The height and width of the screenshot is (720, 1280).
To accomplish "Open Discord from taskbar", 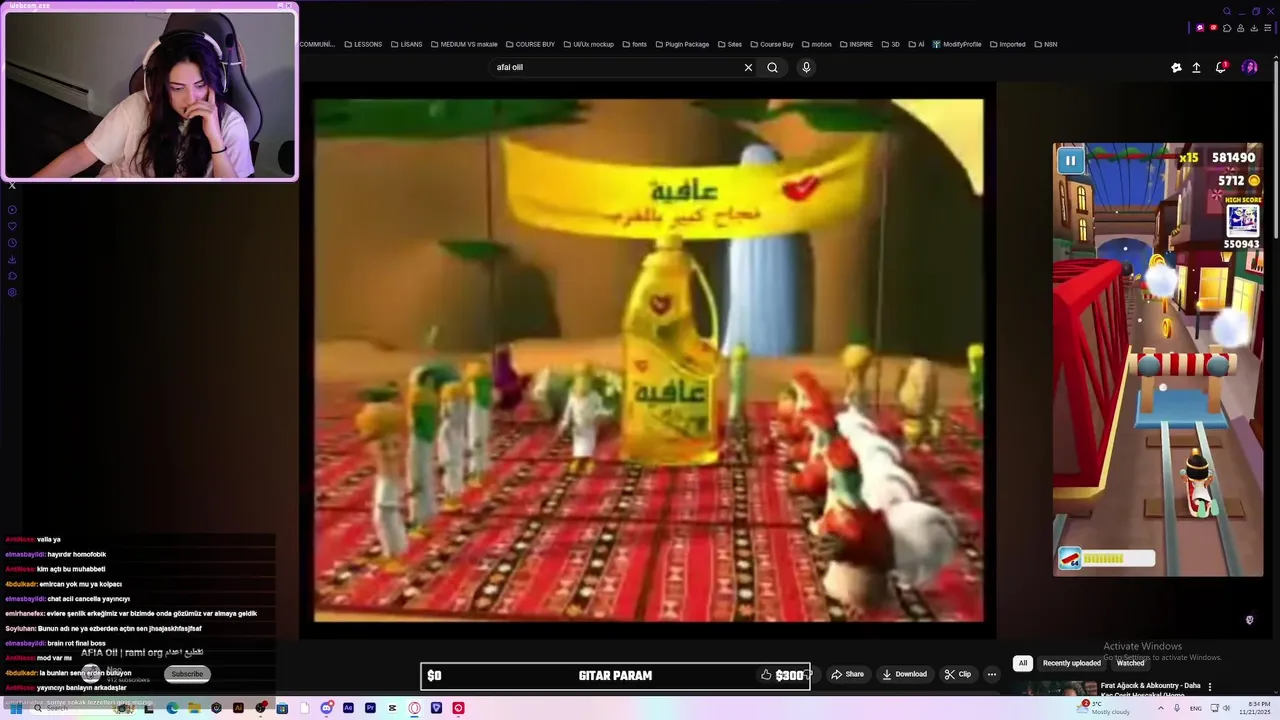I will click(326, 708).
